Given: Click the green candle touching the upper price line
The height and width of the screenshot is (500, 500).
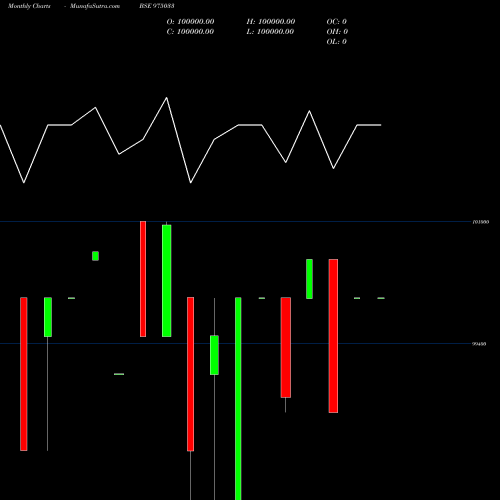Looking at the screenshot, I should tap(167, 281).
